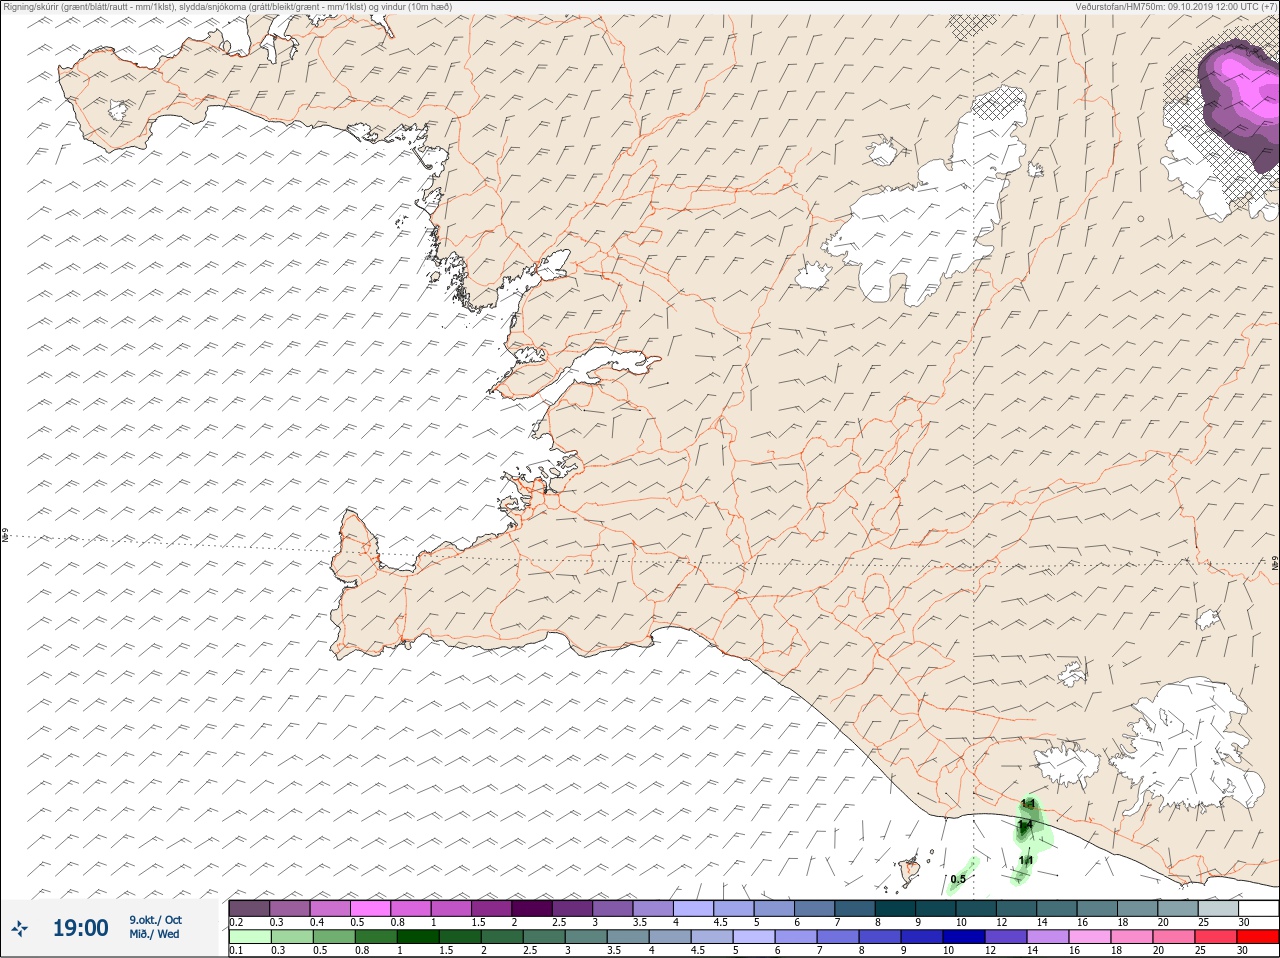
Task: Select the 19:00 forecast time label
Action: (x=80, y=928)
